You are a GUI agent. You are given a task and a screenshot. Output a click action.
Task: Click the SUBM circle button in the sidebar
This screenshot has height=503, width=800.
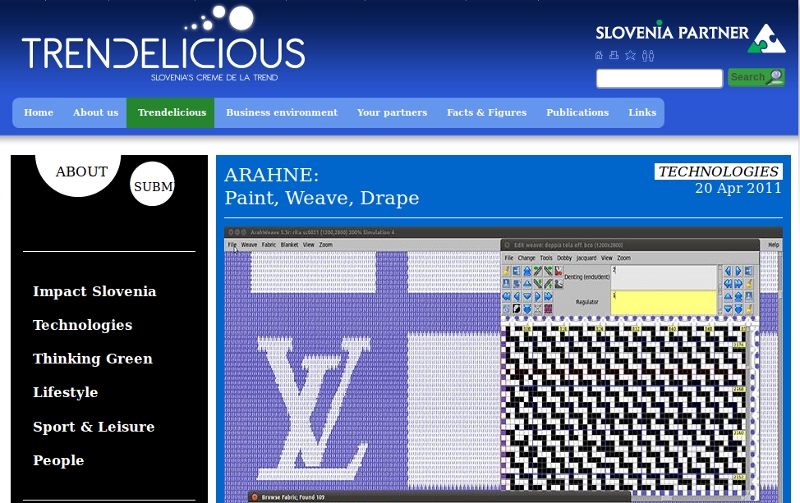tap(152, 184)
